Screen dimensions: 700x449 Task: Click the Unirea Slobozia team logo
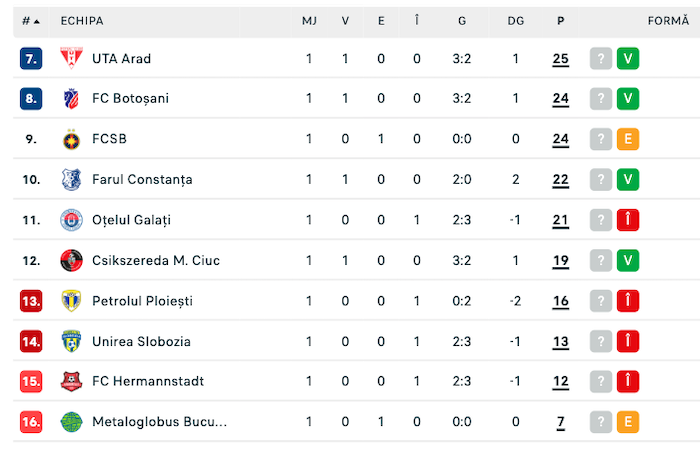pyautogui.click(x=71, y=342)
